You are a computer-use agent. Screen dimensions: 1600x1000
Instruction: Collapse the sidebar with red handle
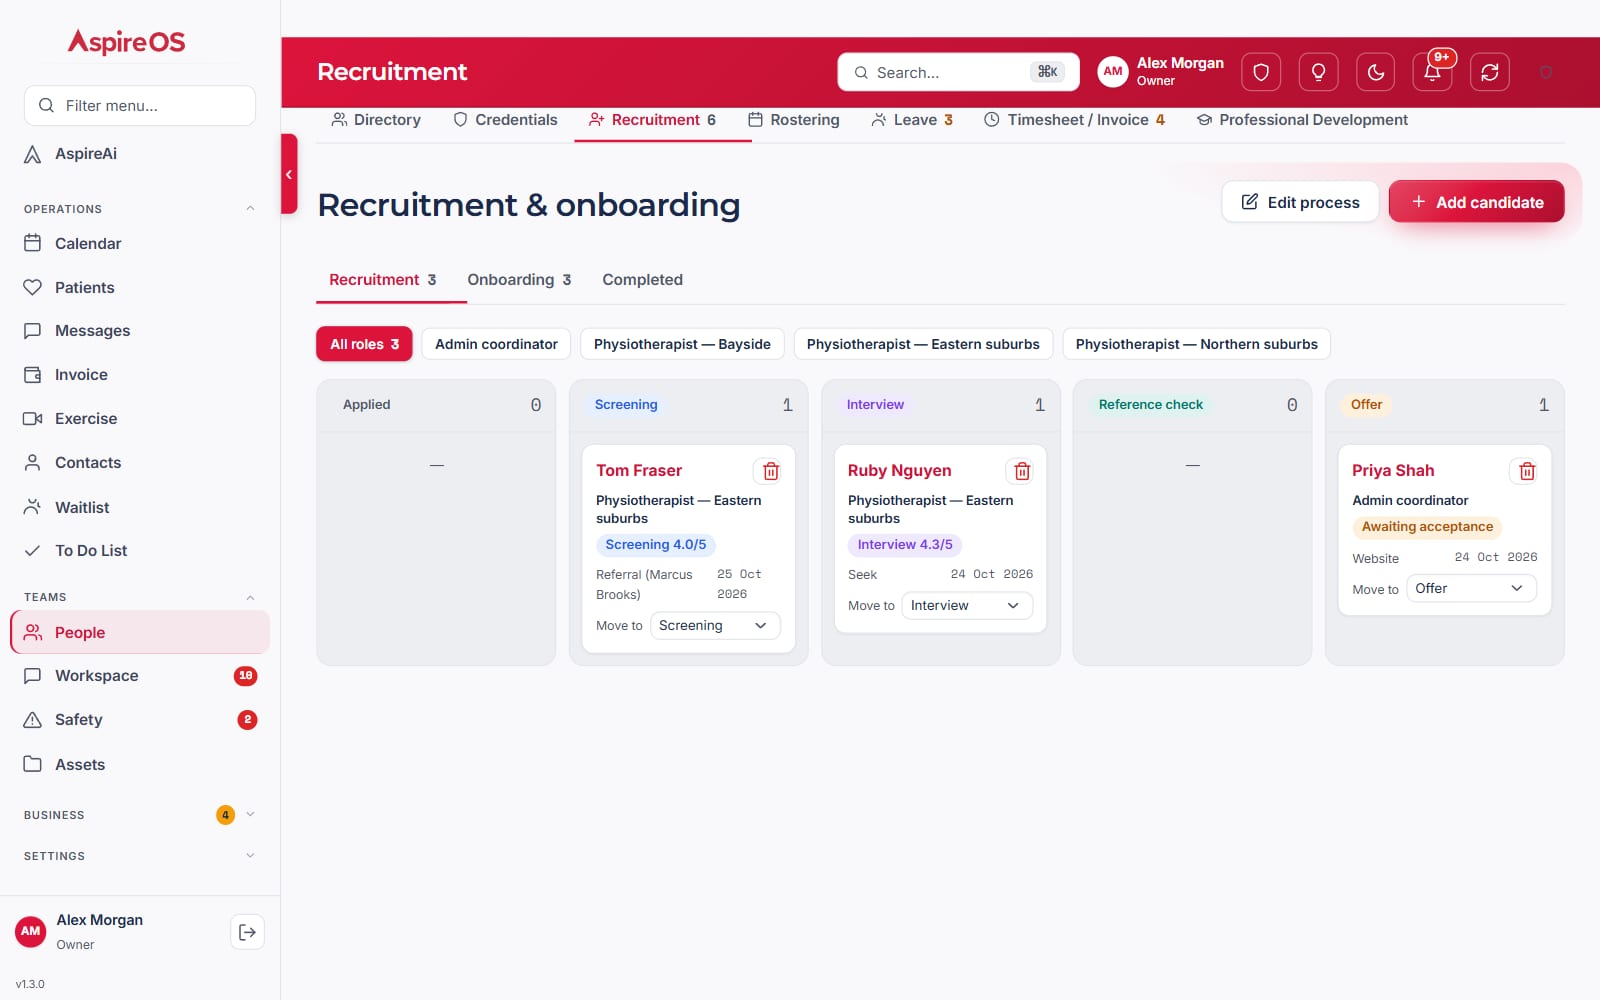[289, 174]
